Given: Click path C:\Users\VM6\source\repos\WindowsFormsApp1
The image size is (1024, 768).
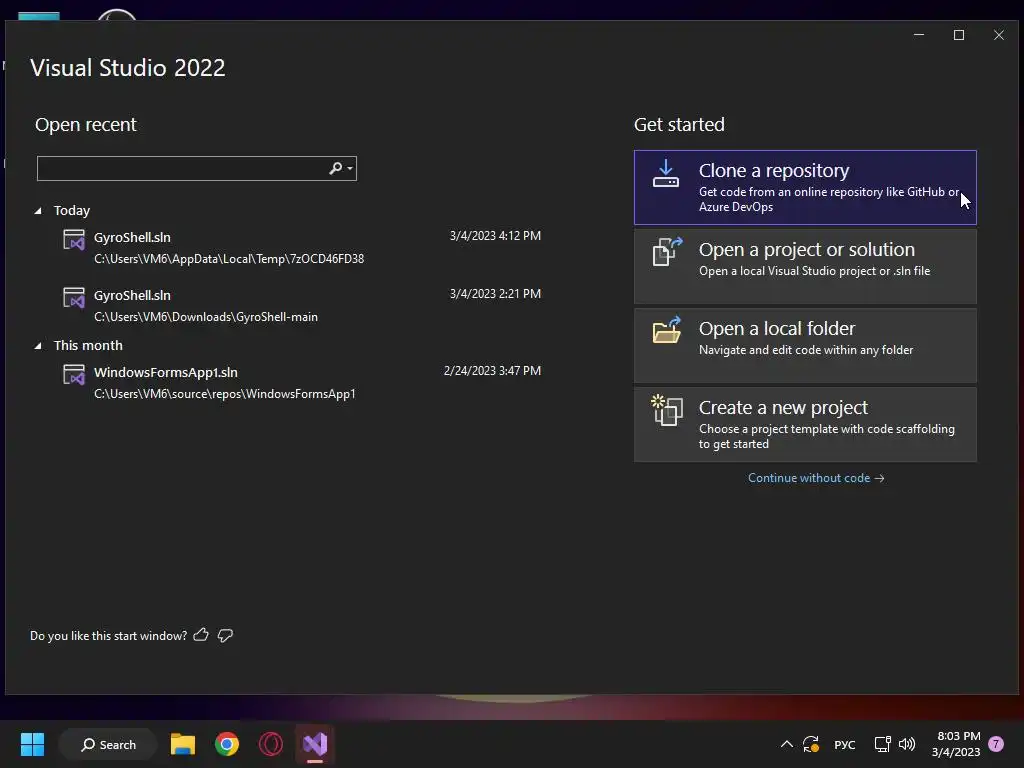Looking at the screenshot, I should 225,394.
